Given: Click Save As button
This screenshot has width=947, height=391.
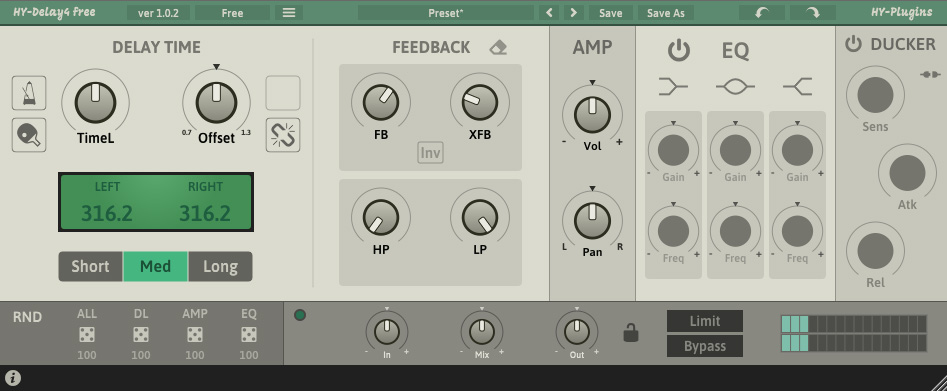Looking at the screenshot, I should [666, 13].
